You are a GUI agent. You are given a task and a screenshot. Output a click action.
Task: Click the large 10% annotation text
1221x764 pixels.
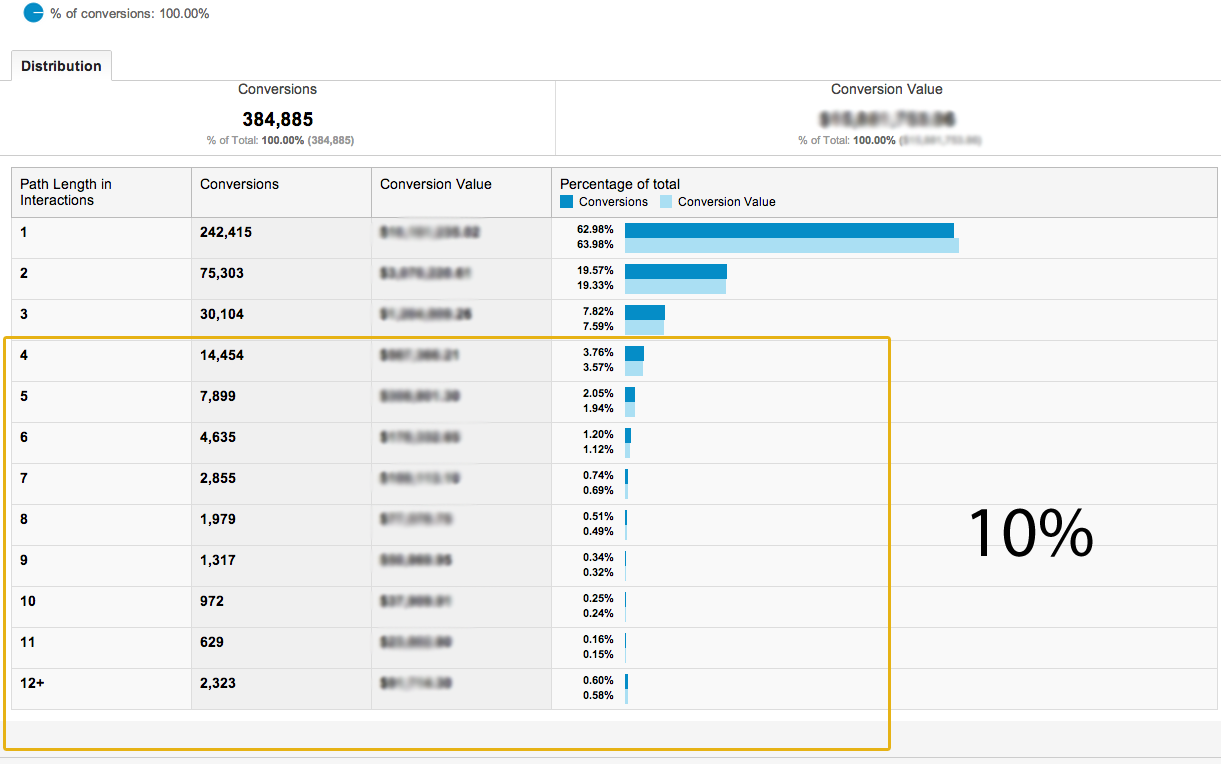pos(1030,533)
